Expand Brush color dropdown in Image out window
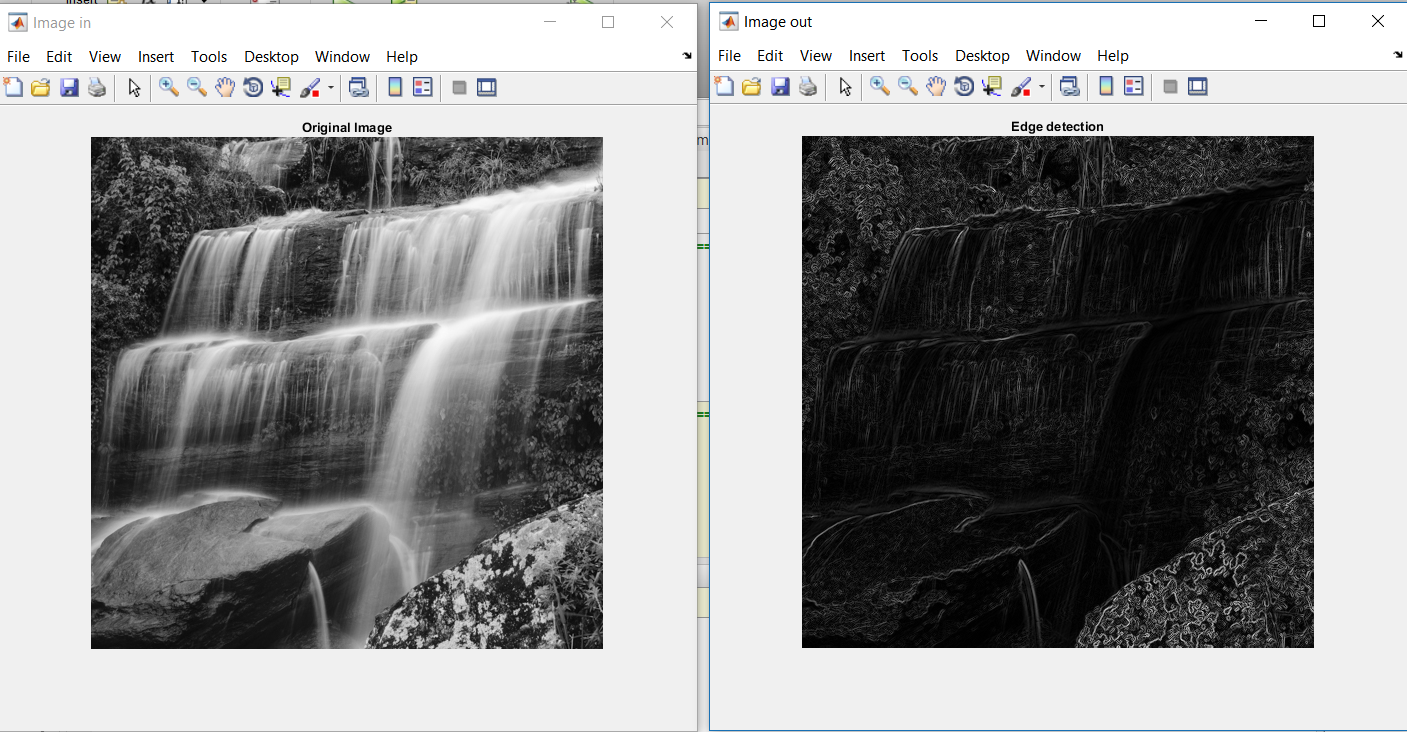The width and height of the screenshot is (1407, 732). 1042,87
